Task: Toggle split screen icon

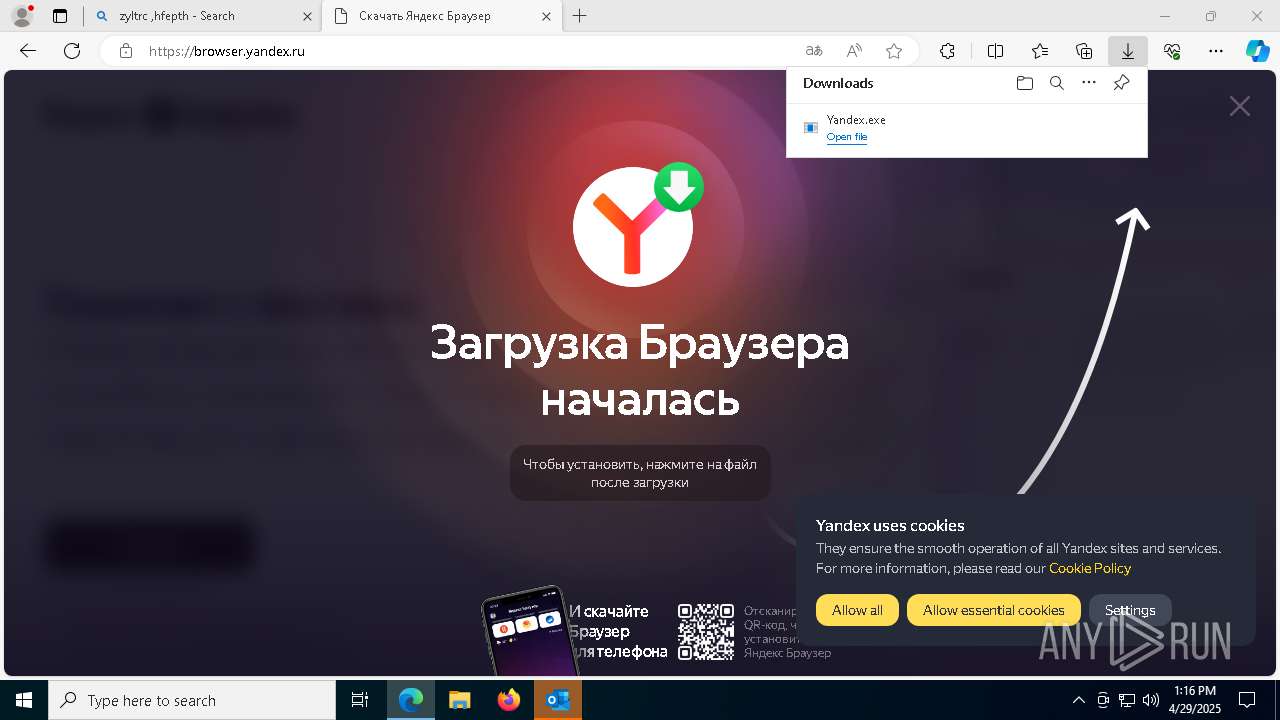Action: [x=995, y=51]
